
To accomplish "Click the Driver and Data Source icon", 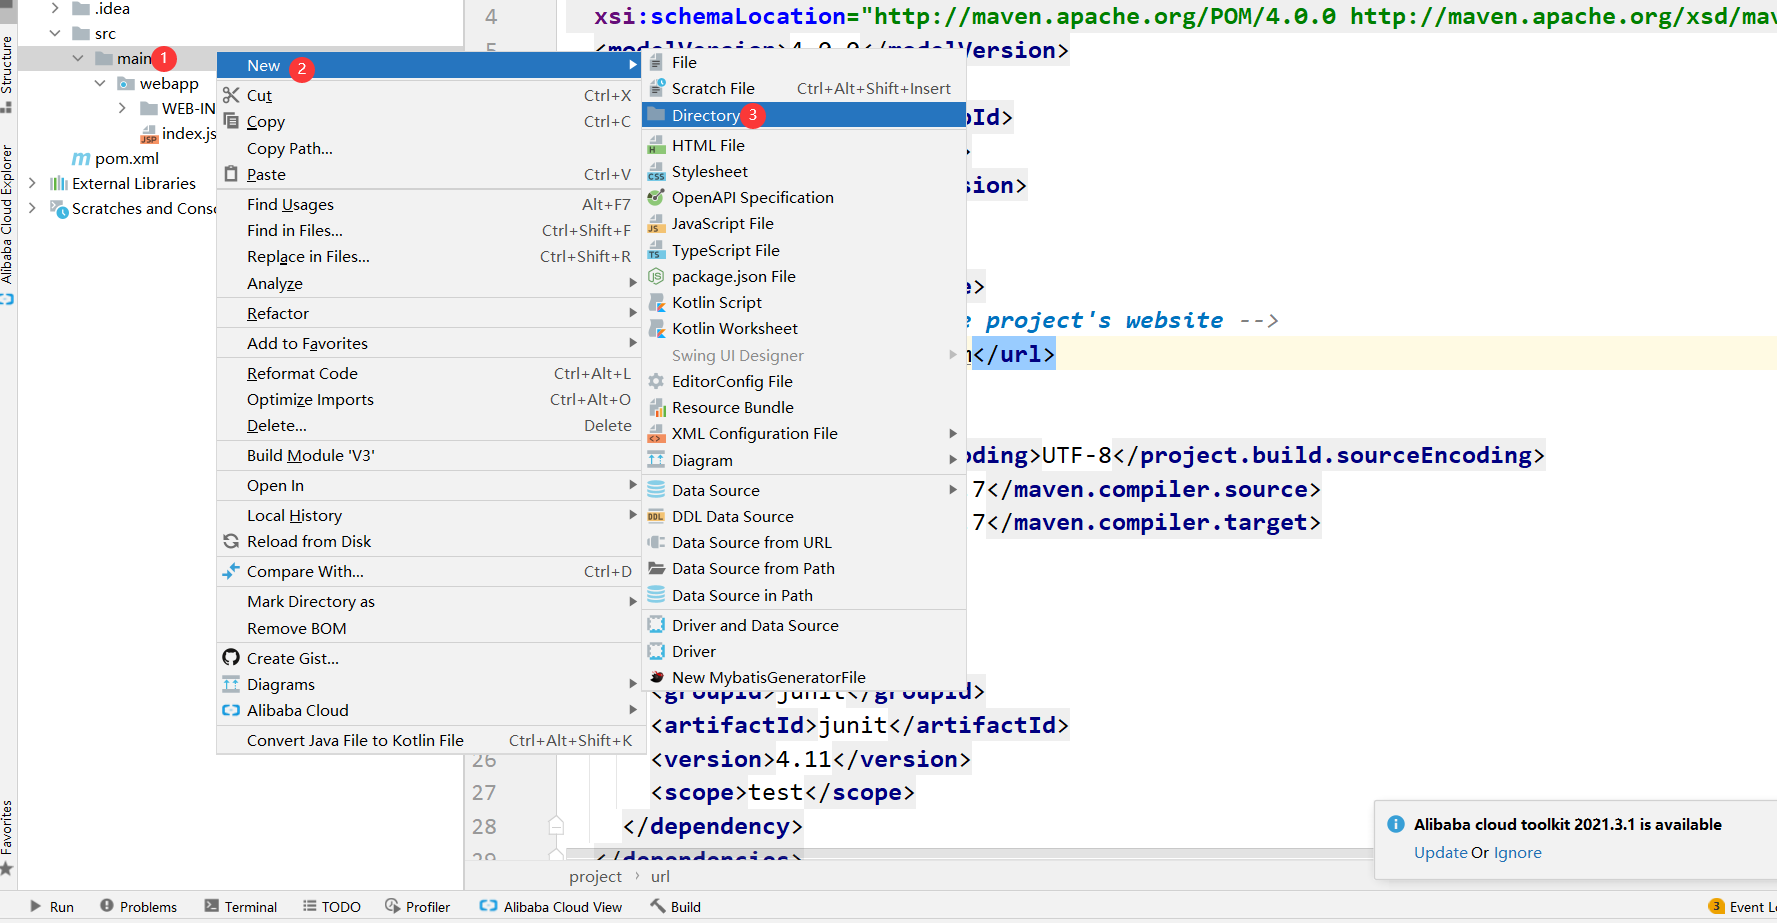I will 656,625.
